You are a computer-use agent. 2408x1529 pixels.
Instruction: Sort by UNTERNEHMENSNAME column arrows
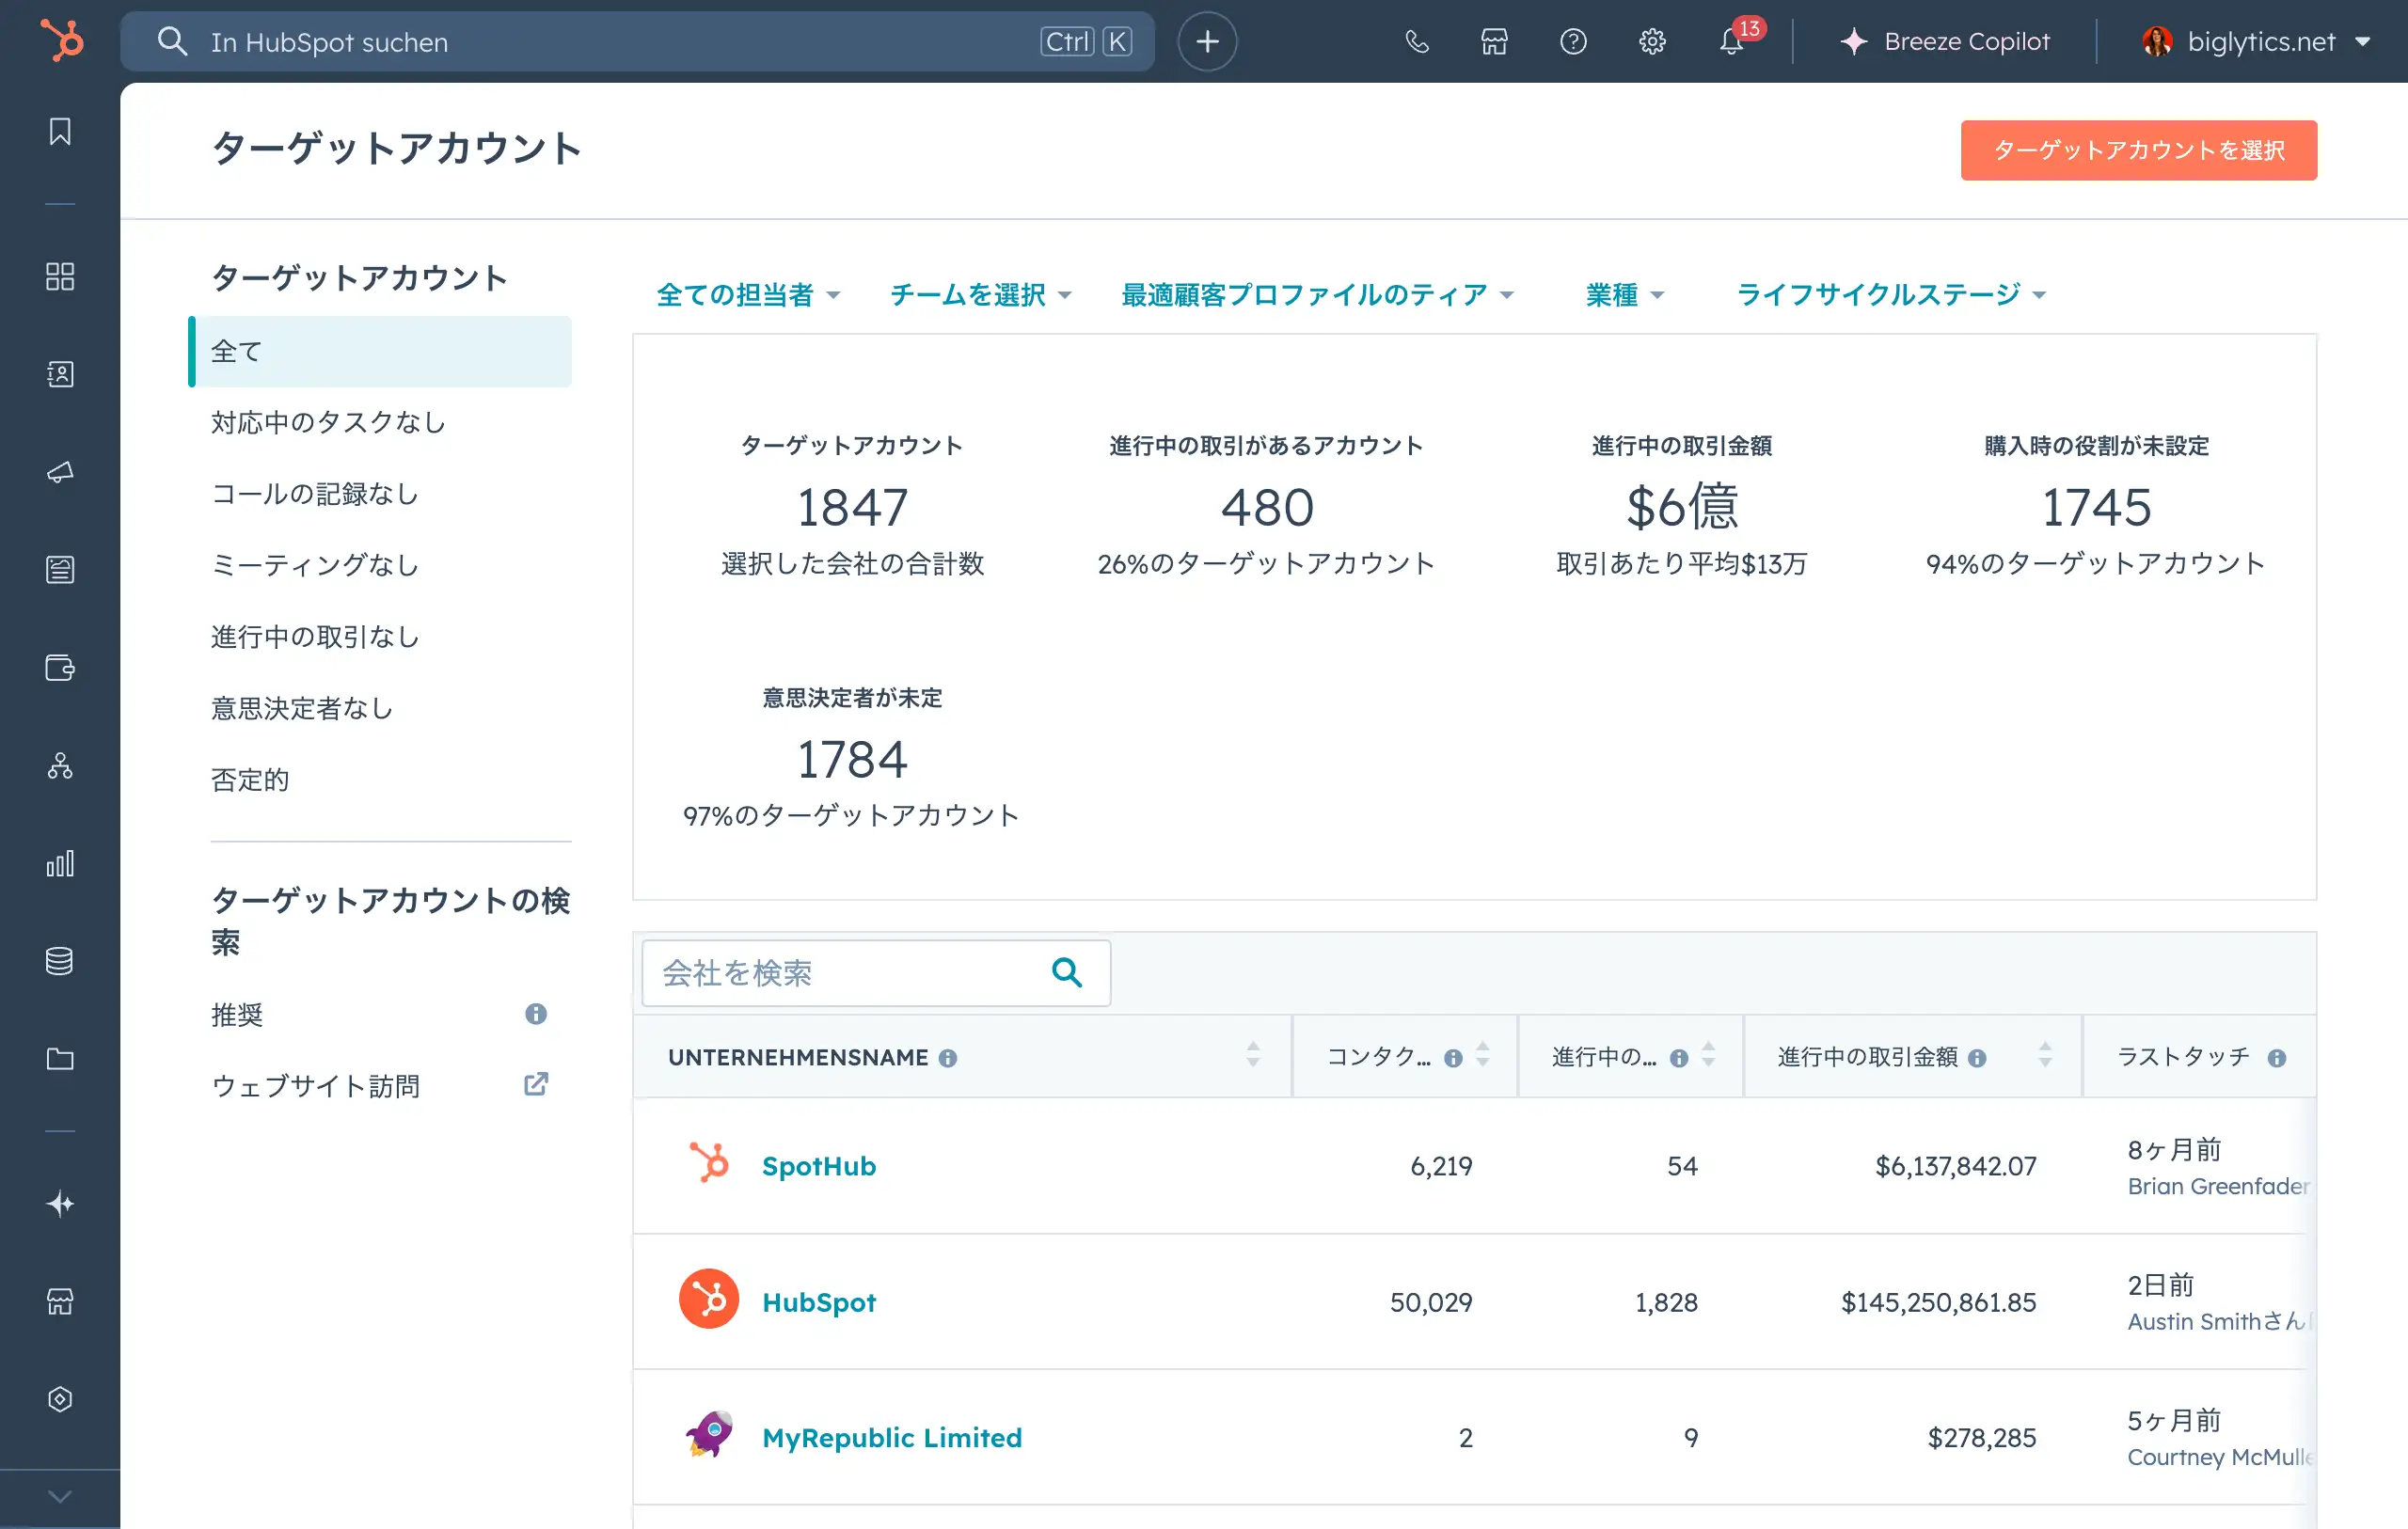(x=1252, y=1056)
